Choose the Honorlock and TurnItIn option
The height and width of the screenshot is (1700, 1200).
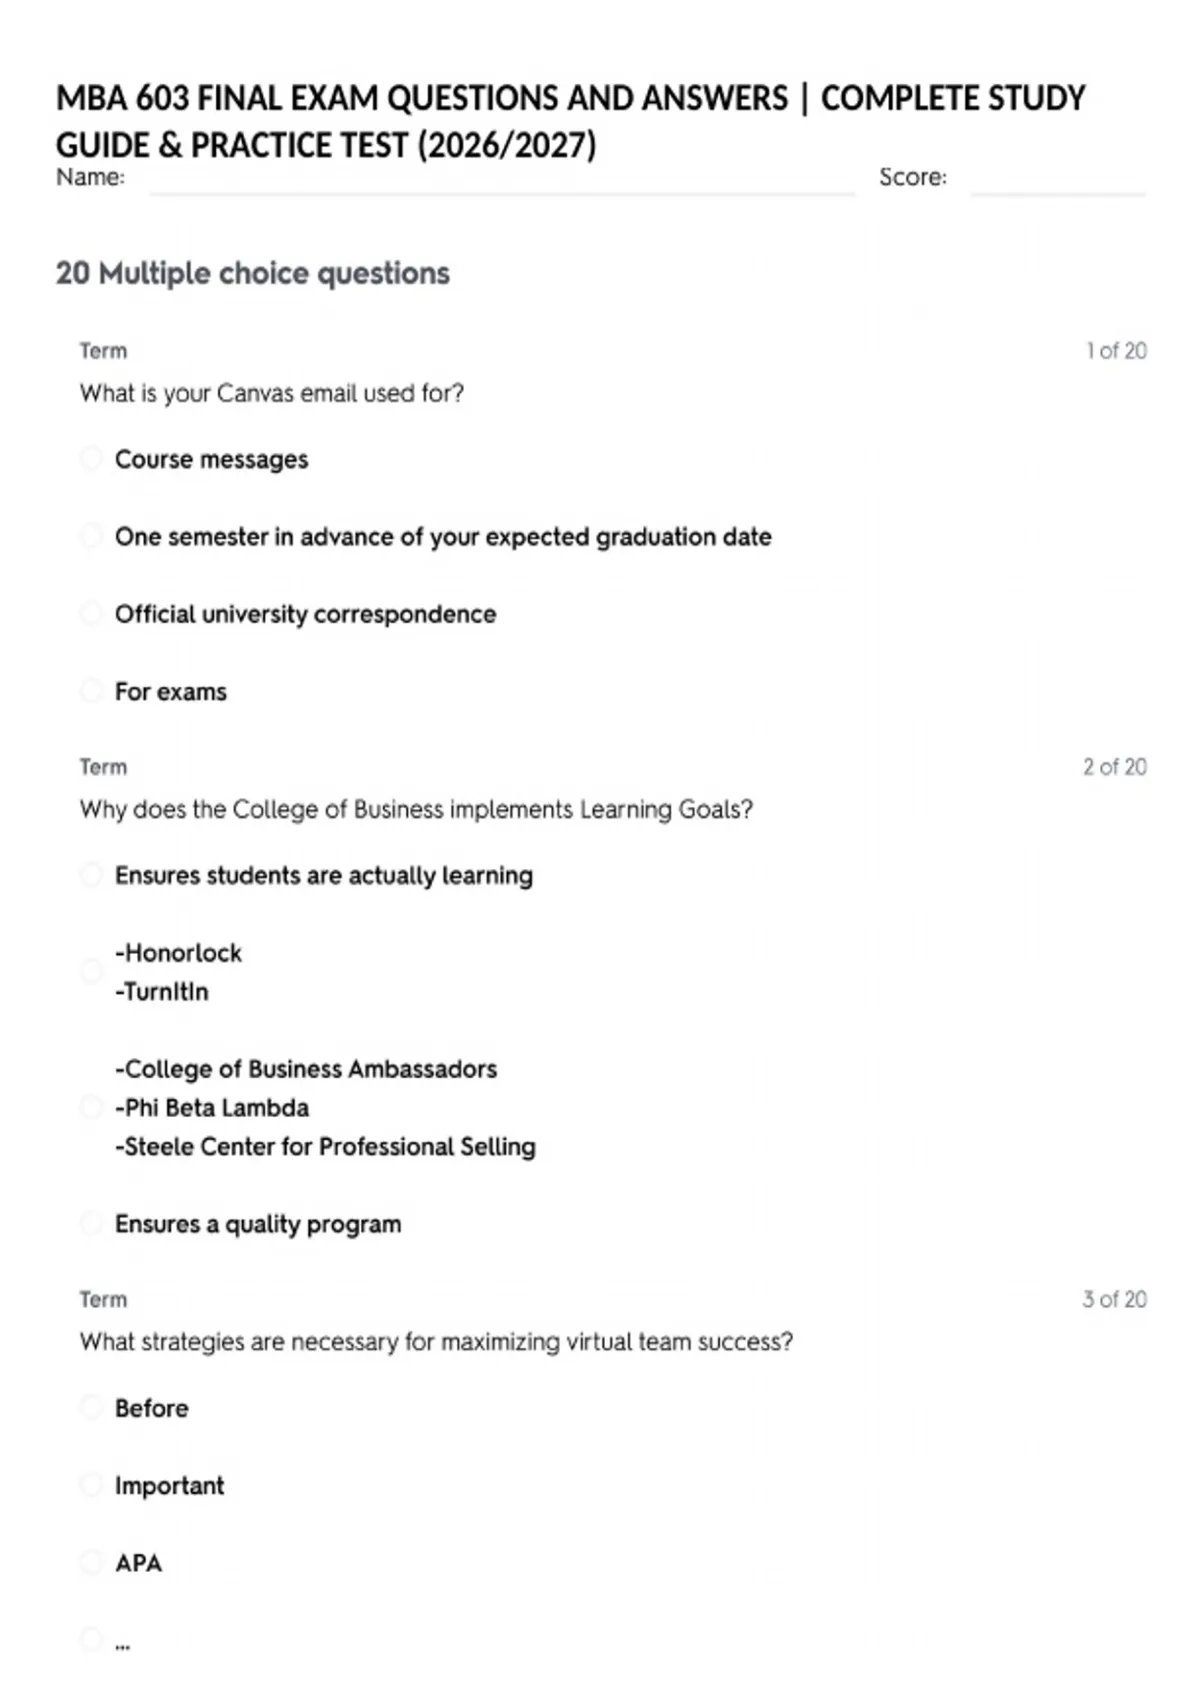(91, 971)
